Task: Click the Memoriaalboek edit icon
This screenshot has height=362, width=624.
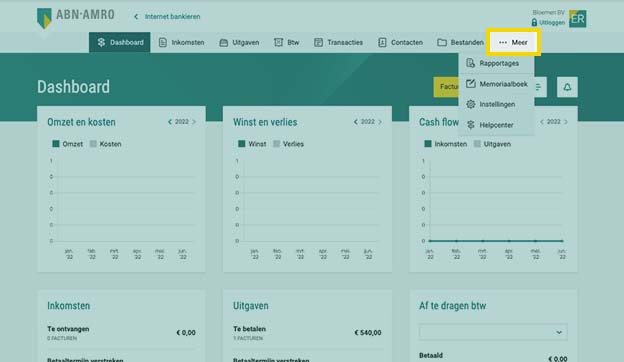Action: (x=471, y=84)
